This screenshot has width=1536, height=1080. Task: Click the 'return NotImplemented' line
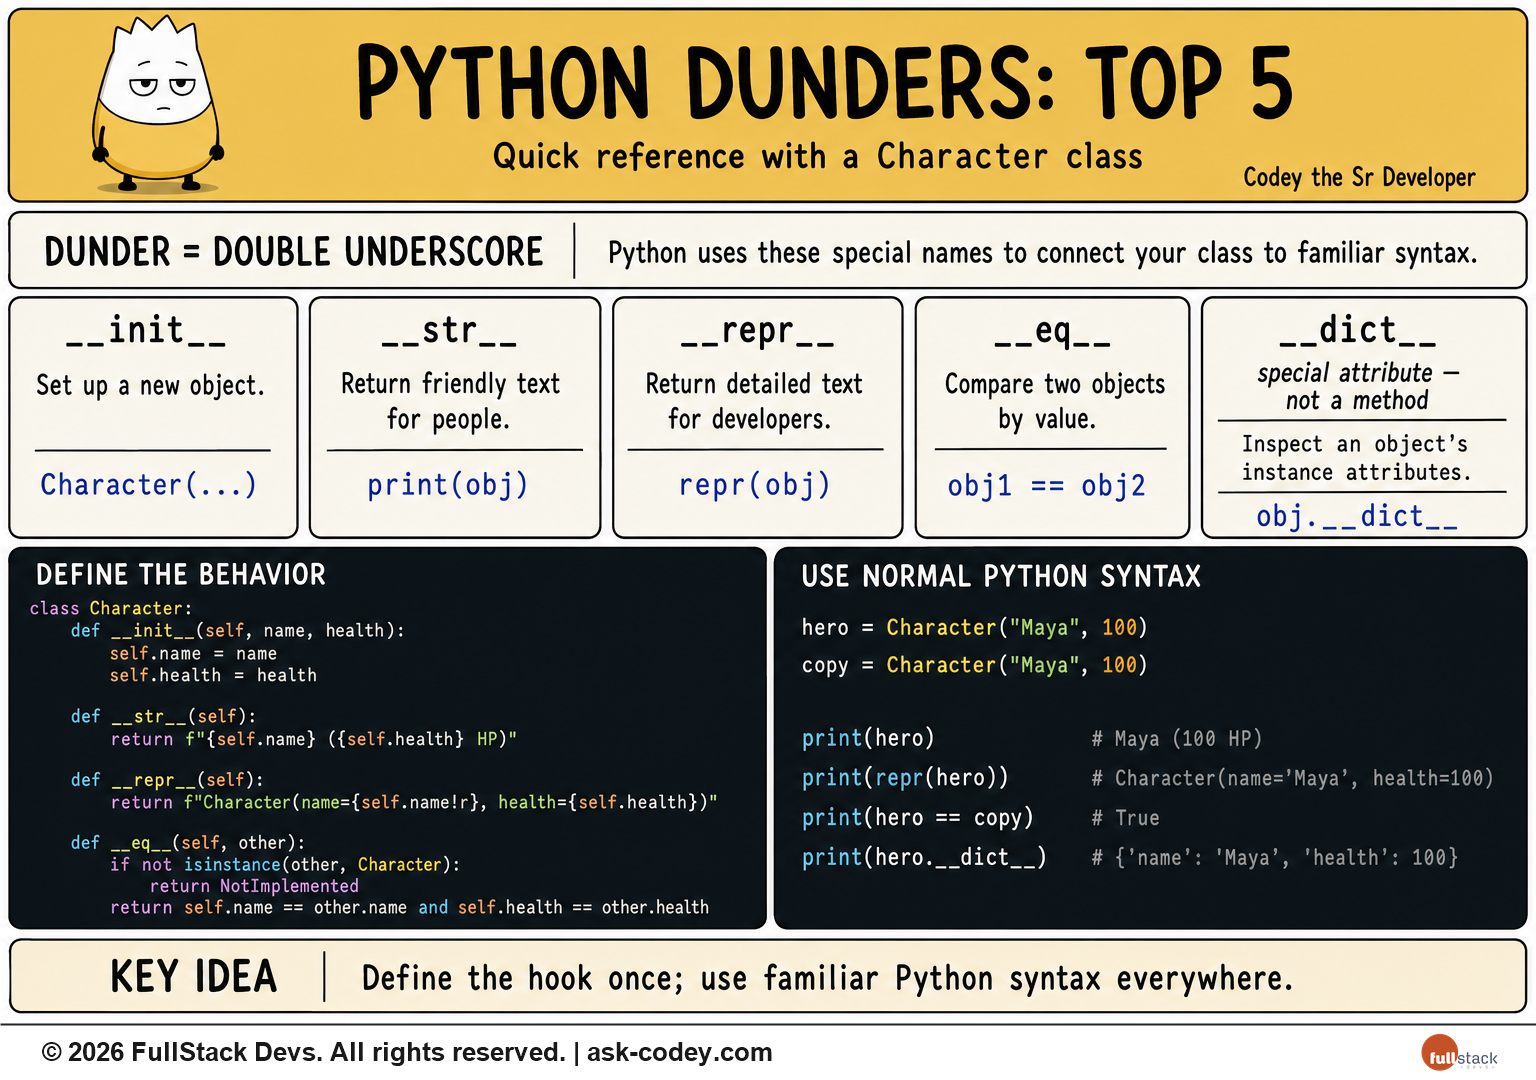(254, 886)
